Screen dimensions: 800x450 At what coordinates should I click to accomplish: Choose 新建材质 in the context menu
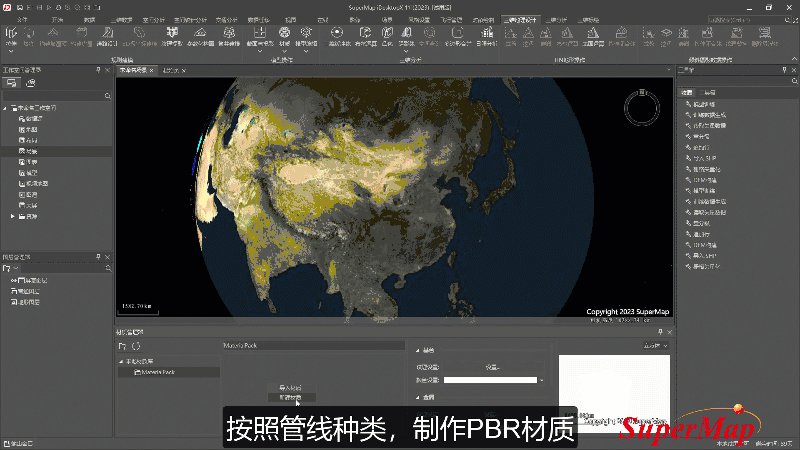coord(290,397)
